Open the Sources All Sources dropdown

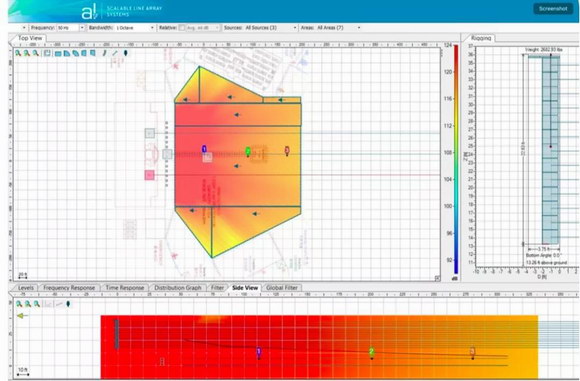(x=270, y=28)
